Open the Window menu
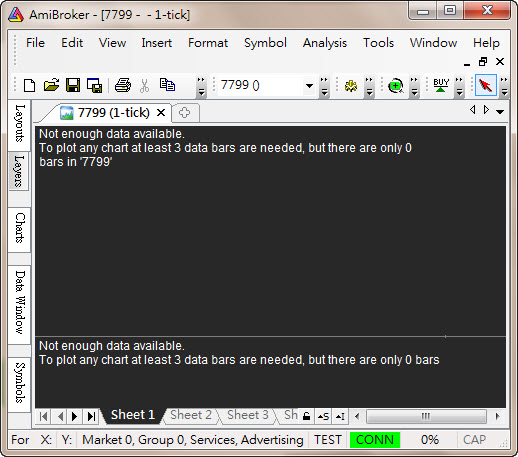518x457 pixels. point(433,43)
